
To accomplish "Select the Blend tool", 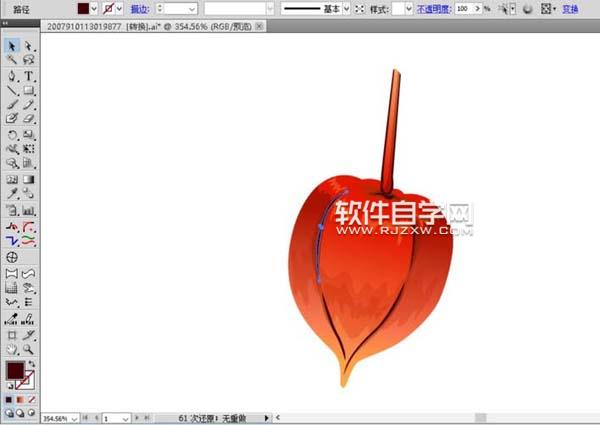I will [x=28, y=194].
